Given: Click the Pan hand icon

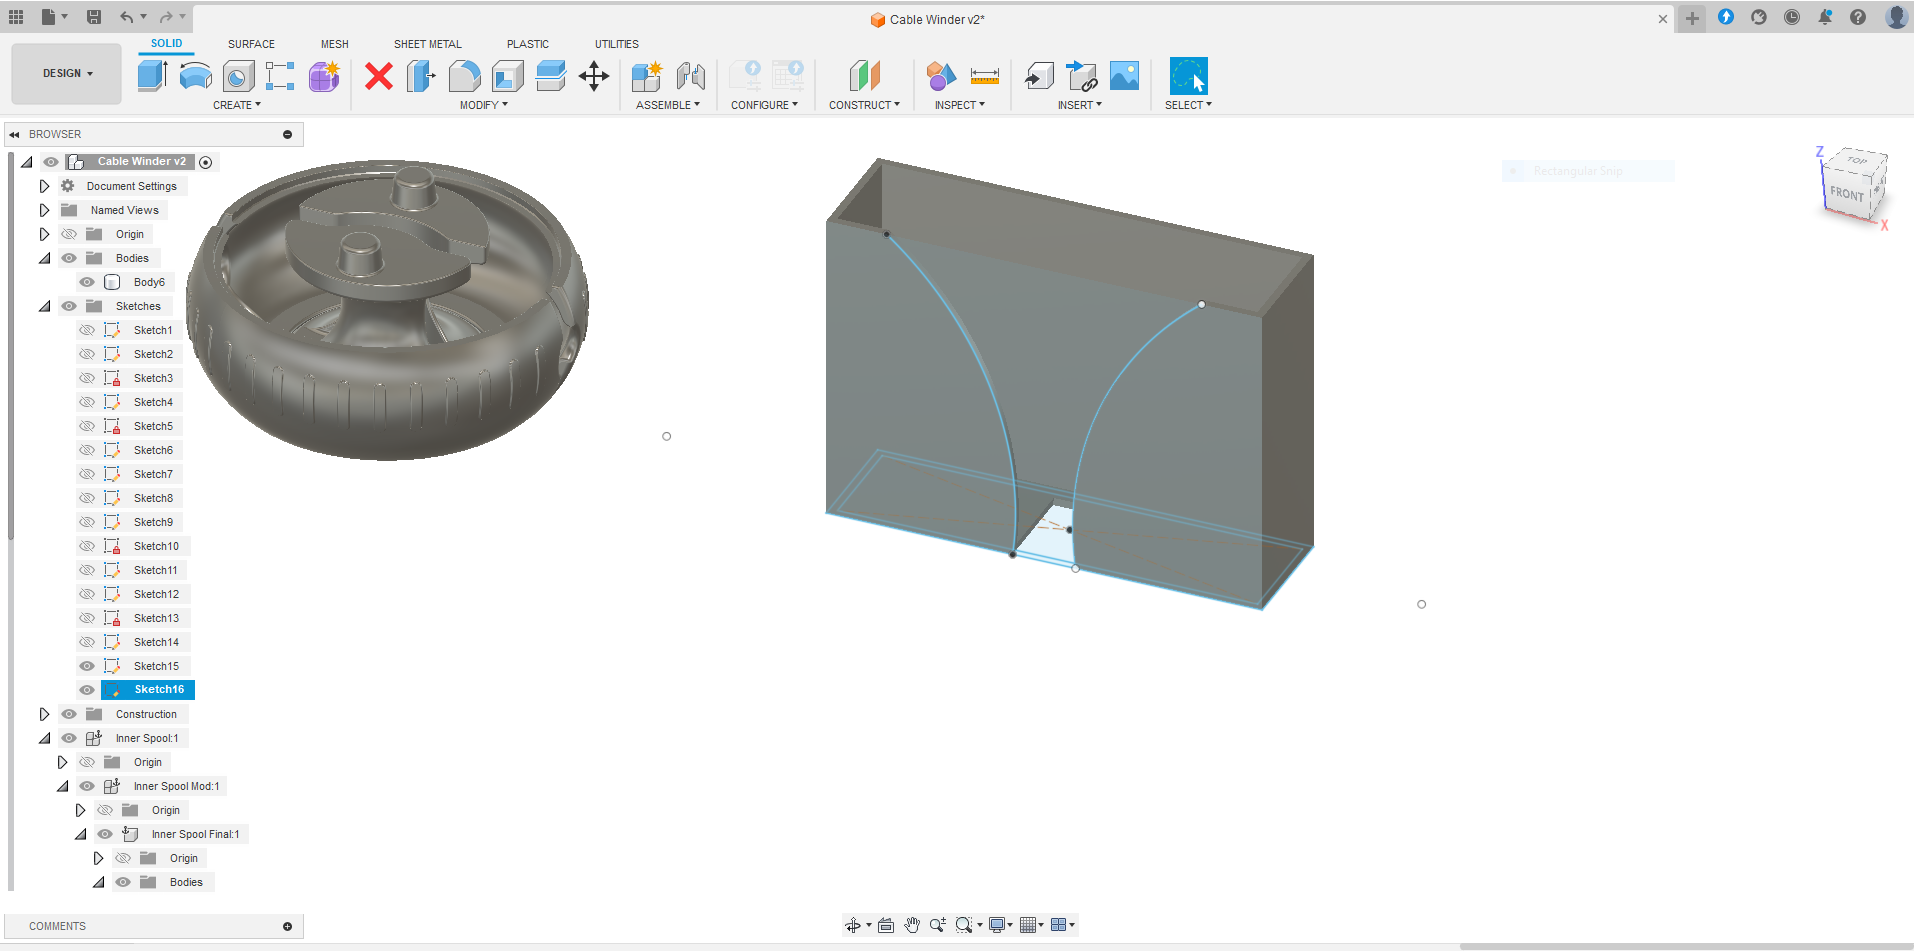Looking at the screenshot, I should (912, 925).
